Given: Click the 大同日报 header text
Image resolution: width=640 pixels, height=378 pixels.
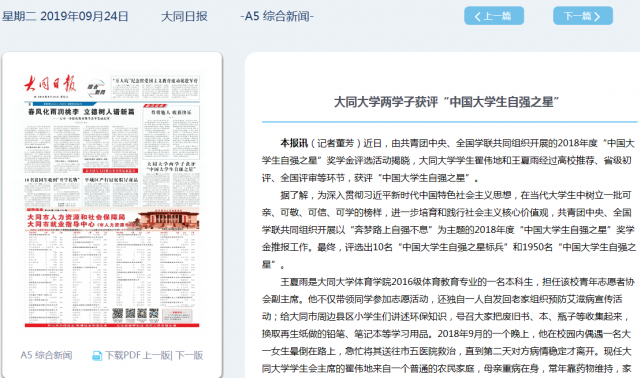Looking at the screenshot, I should pos(184,16).
